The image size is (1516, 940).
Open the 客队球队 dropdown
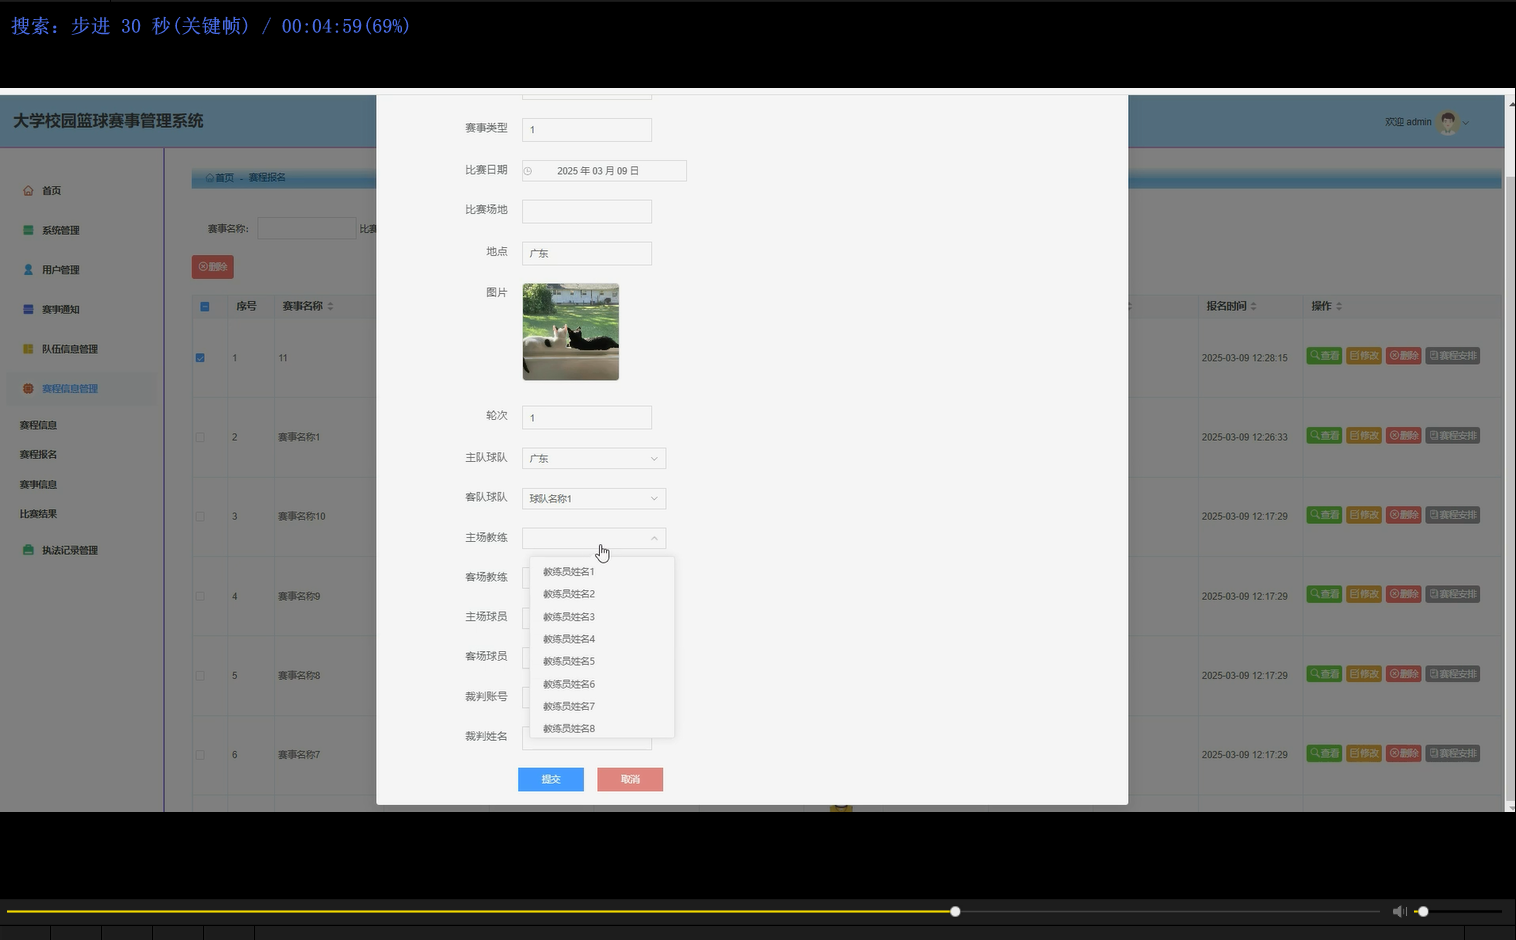tap(594, 498)
